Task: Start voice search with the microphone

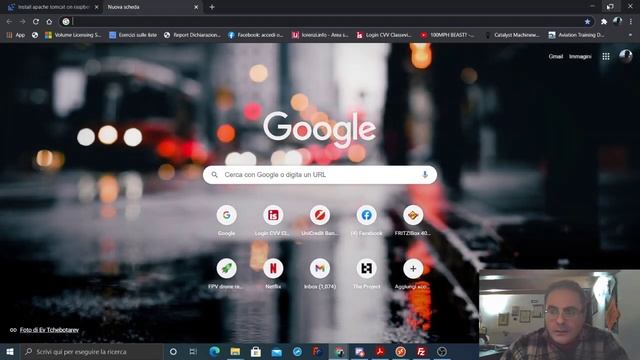Action: click(x=425, y=175)
